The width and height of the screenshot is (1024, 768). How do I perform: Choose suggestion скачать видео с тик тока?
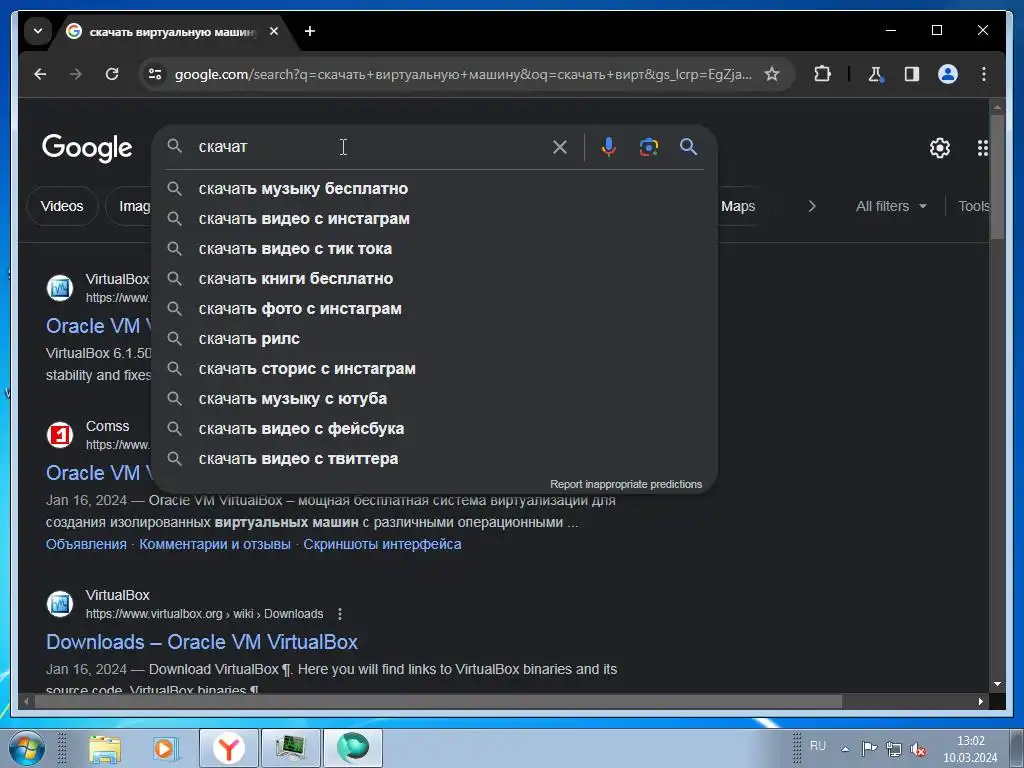(x=434, y=249)
